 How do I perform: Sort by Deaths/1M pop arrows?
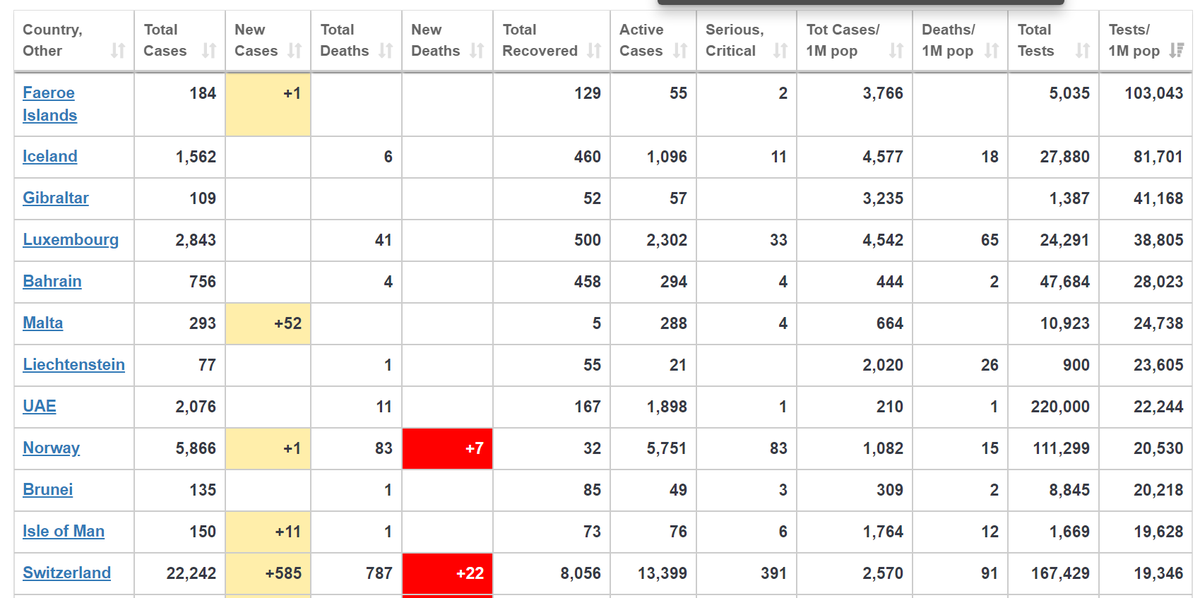[x=992, y=51]
